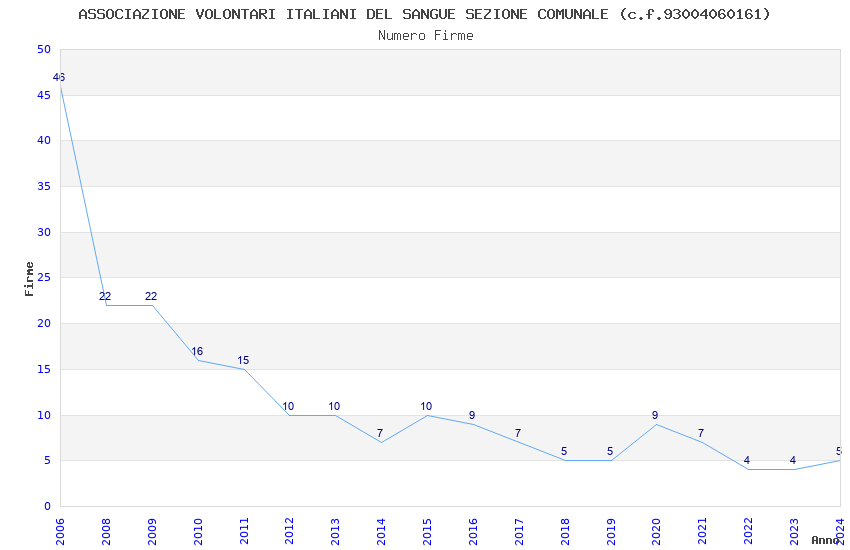
Task: Select y-axis tick label 35
Action: [x=44, y=186]
